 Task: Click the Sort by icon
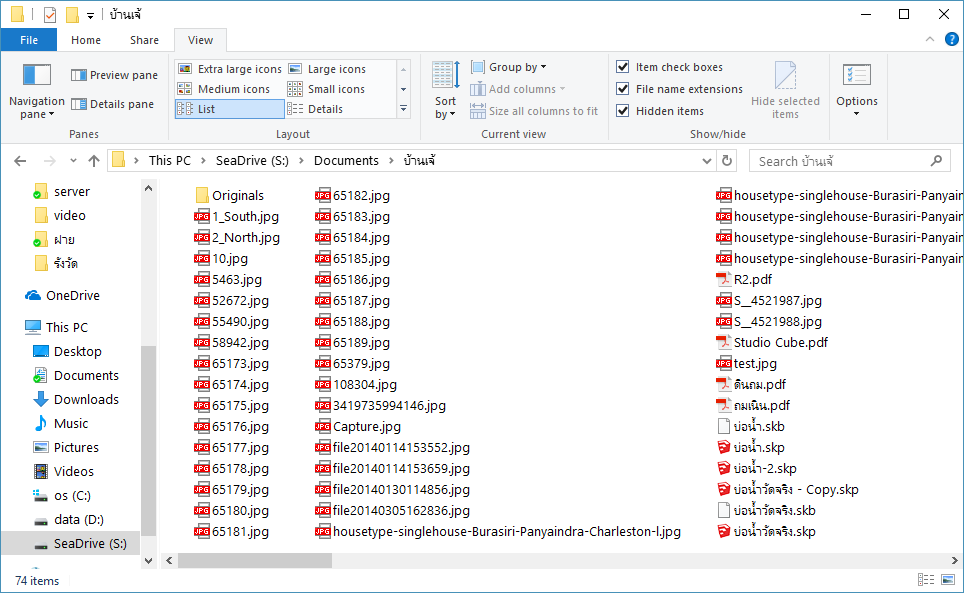click(445, 78)
